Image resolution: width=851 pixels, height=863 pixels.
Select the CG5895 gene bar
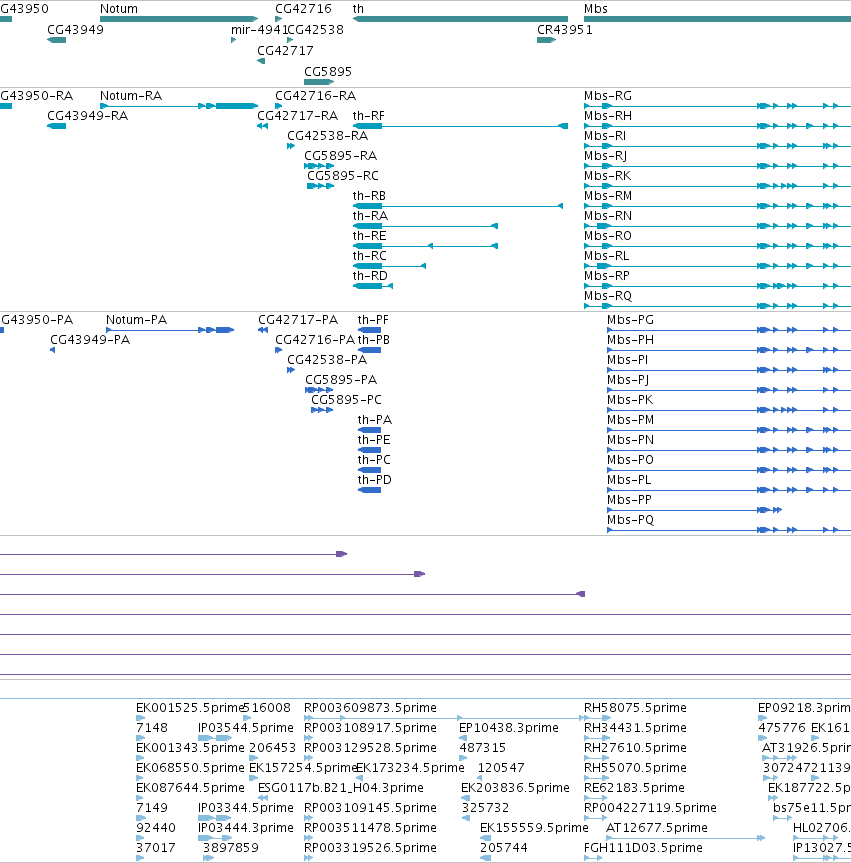coord(319,82)
